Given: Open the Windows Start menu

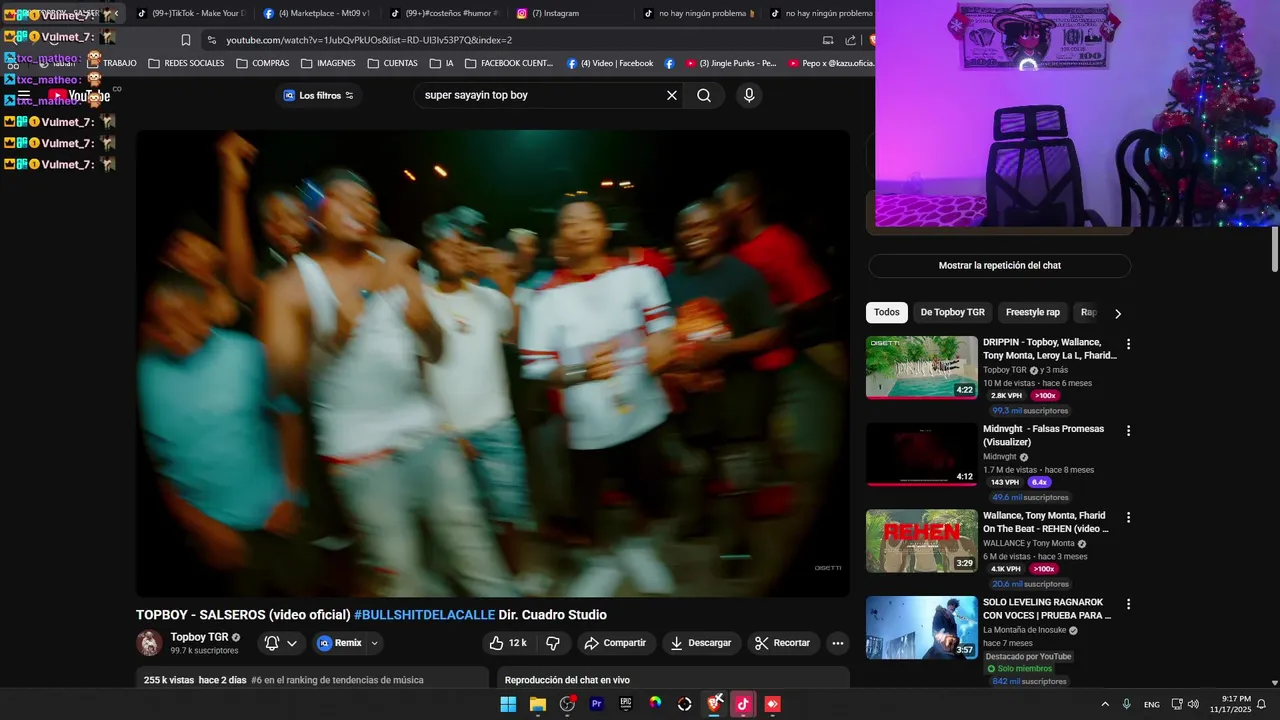Looking at the screenshot, I should click(508, 704).
